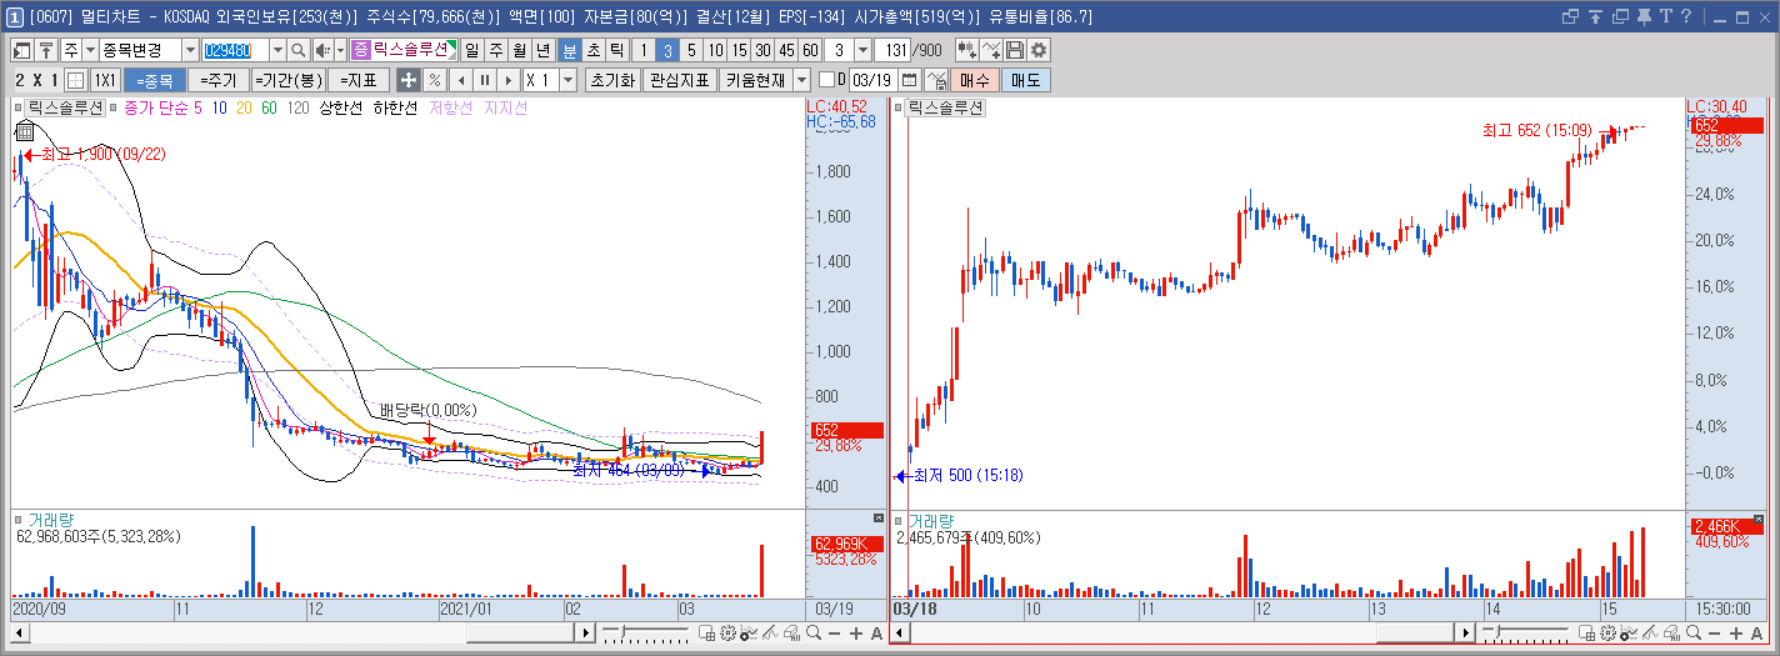Open the 주 dropdown arrow at toolbar start
The image size is (1780, 656).
tap(90, 50)
